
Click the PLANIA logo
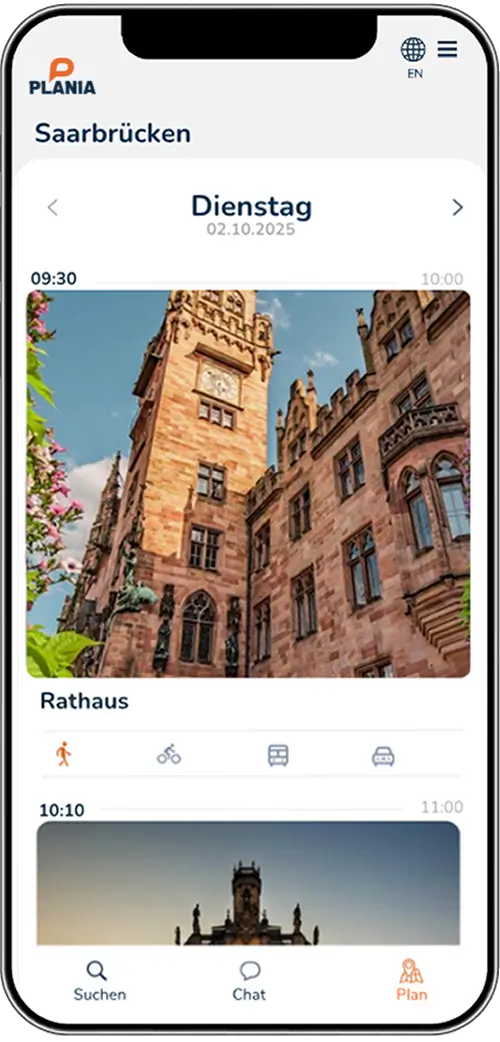click(x=62, y=76)
